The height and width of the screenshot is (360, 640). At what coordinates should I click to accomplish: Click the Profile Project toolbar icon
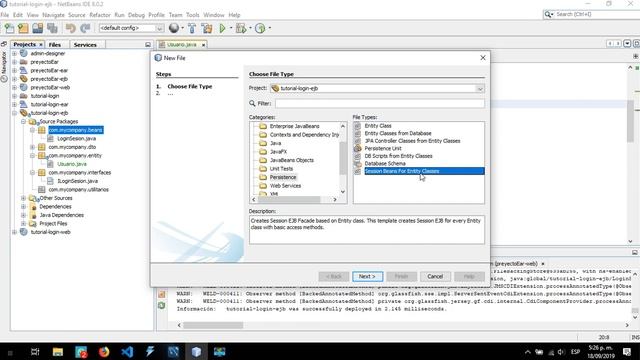click(x=260, y=28)
